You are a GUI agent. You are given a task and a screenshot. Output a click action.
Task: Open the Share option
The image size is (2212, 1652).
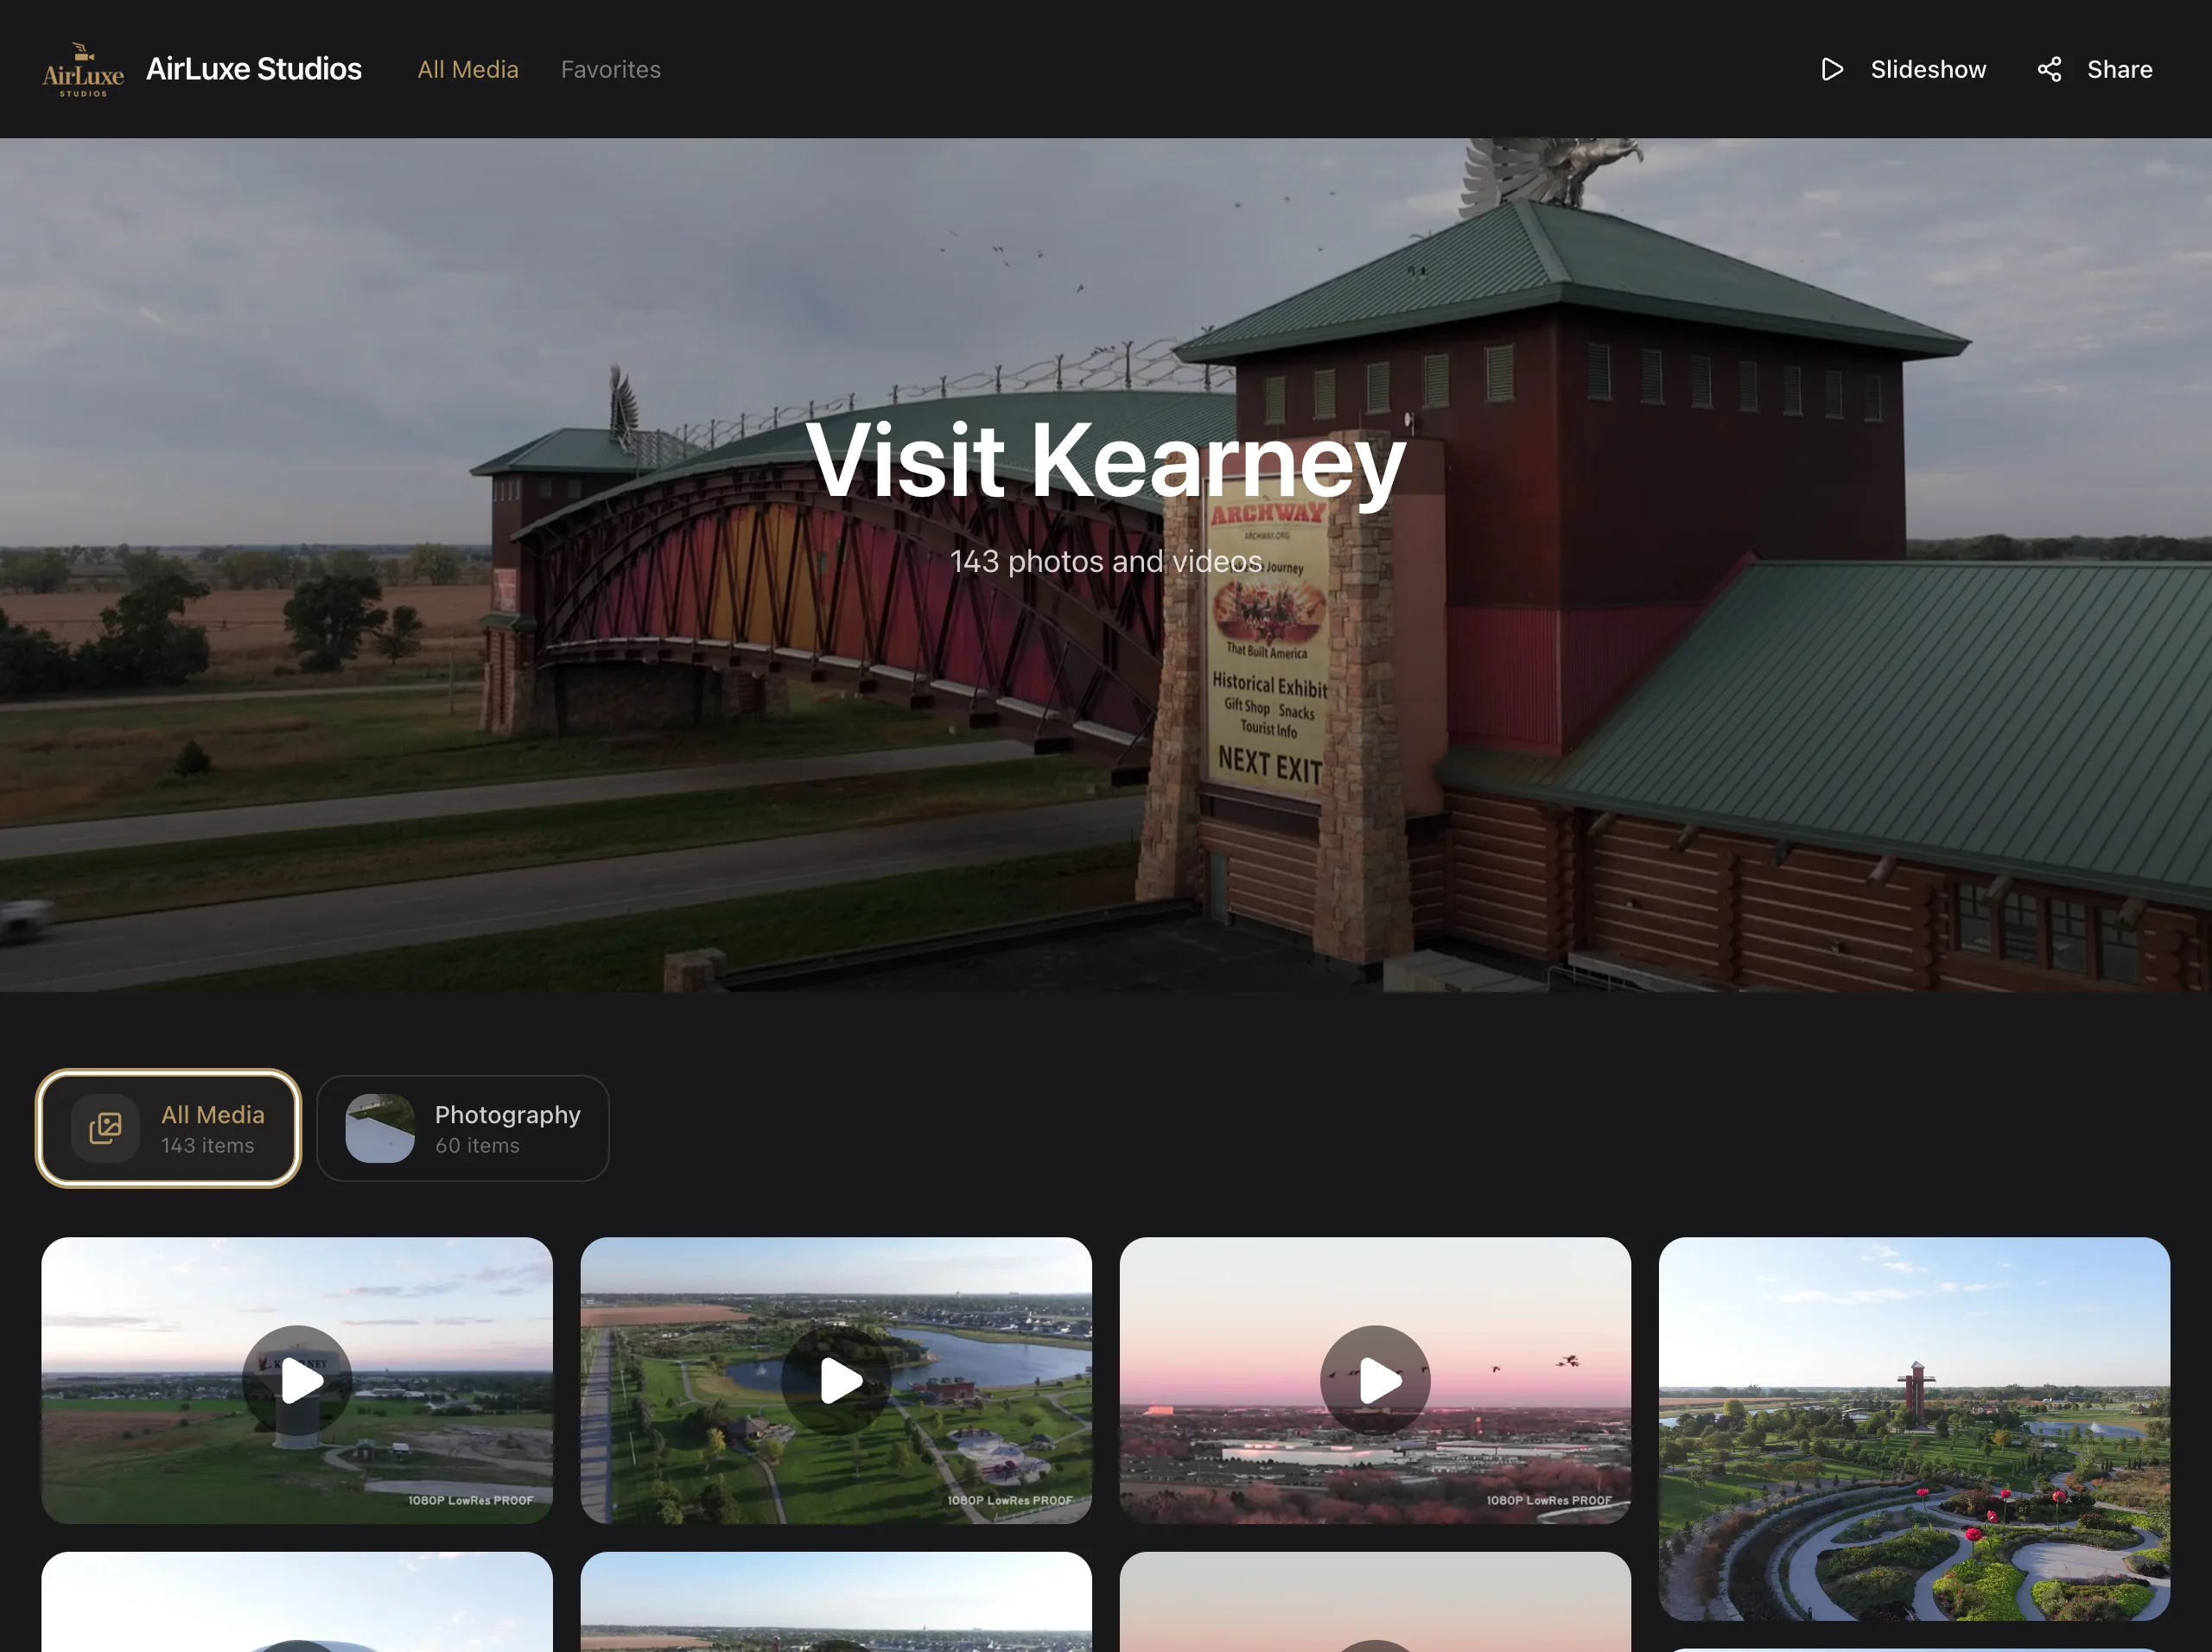click(x=2095, y=69)
